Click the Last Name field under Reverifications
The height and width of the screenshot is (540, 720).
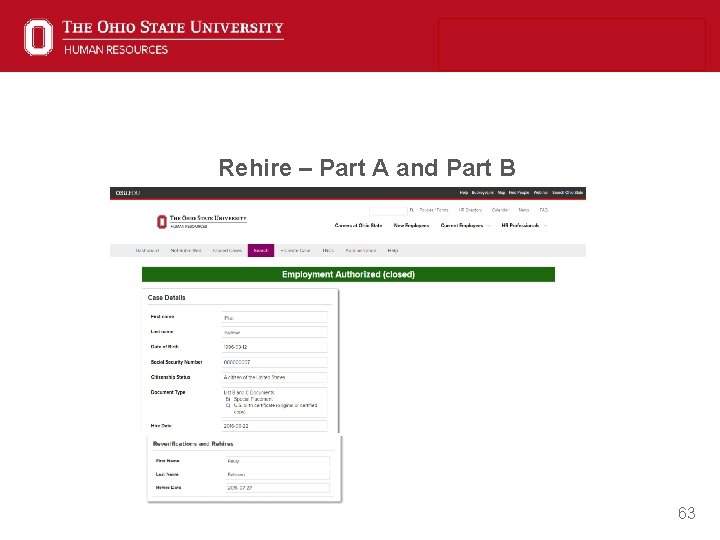(x=278, y=474)
